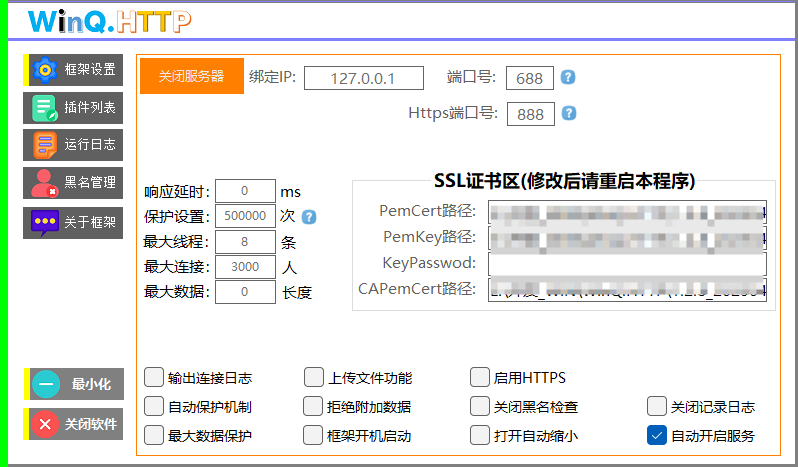Show help icon beside 保护设置
The width and height of the screenshot is (798, 467).
pos(309,217)
